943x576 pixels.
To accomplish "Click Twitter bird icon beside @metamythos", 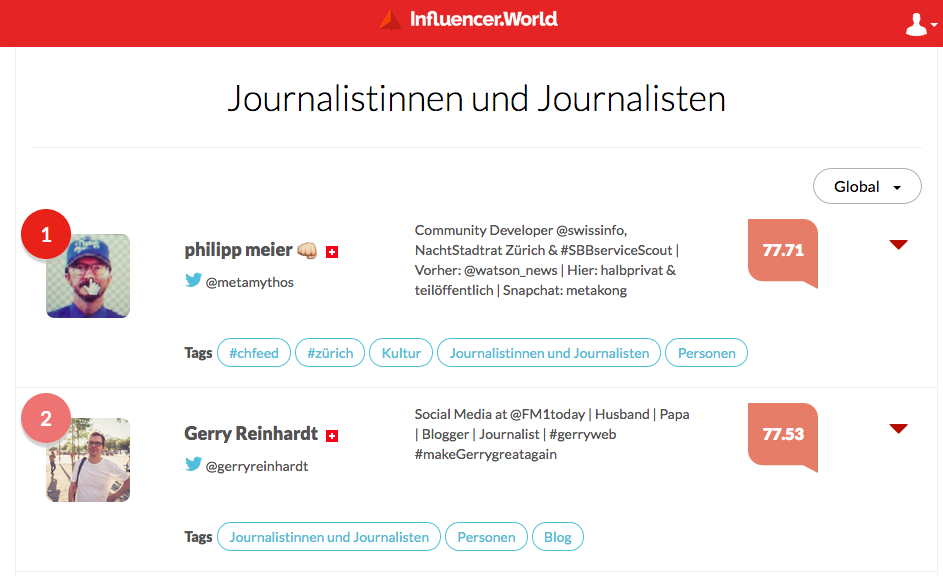I will (x=193, y=280).
